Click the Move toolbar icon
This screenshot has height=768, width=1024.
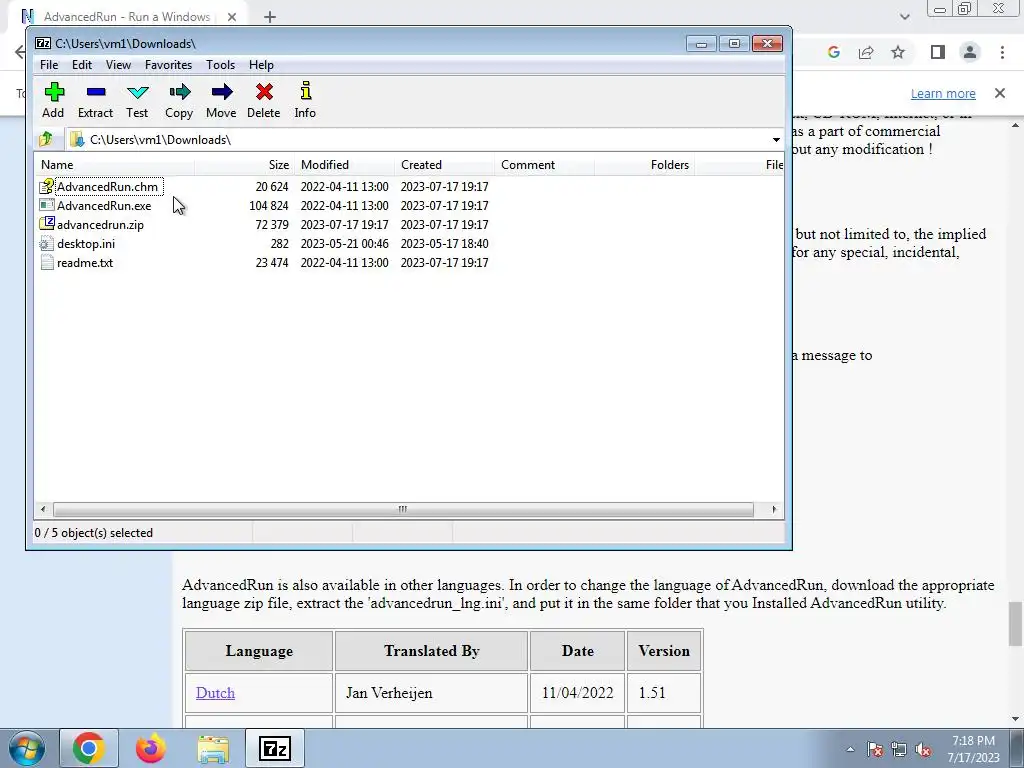coord(222,92)
